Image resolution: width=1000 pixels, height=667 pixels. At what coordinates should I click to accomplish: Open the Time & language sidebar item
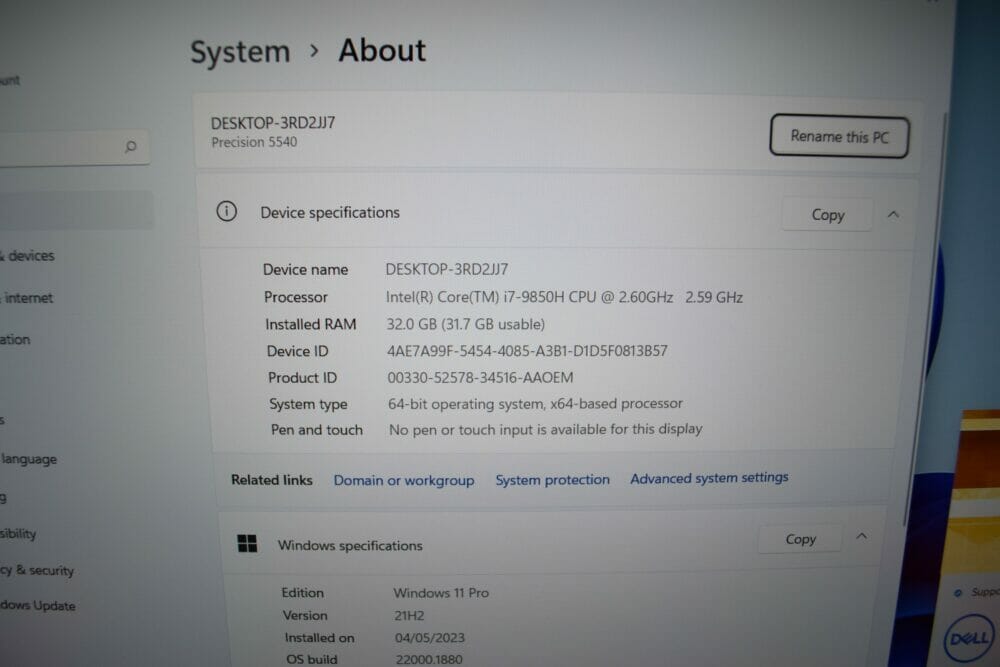[29, 459]
